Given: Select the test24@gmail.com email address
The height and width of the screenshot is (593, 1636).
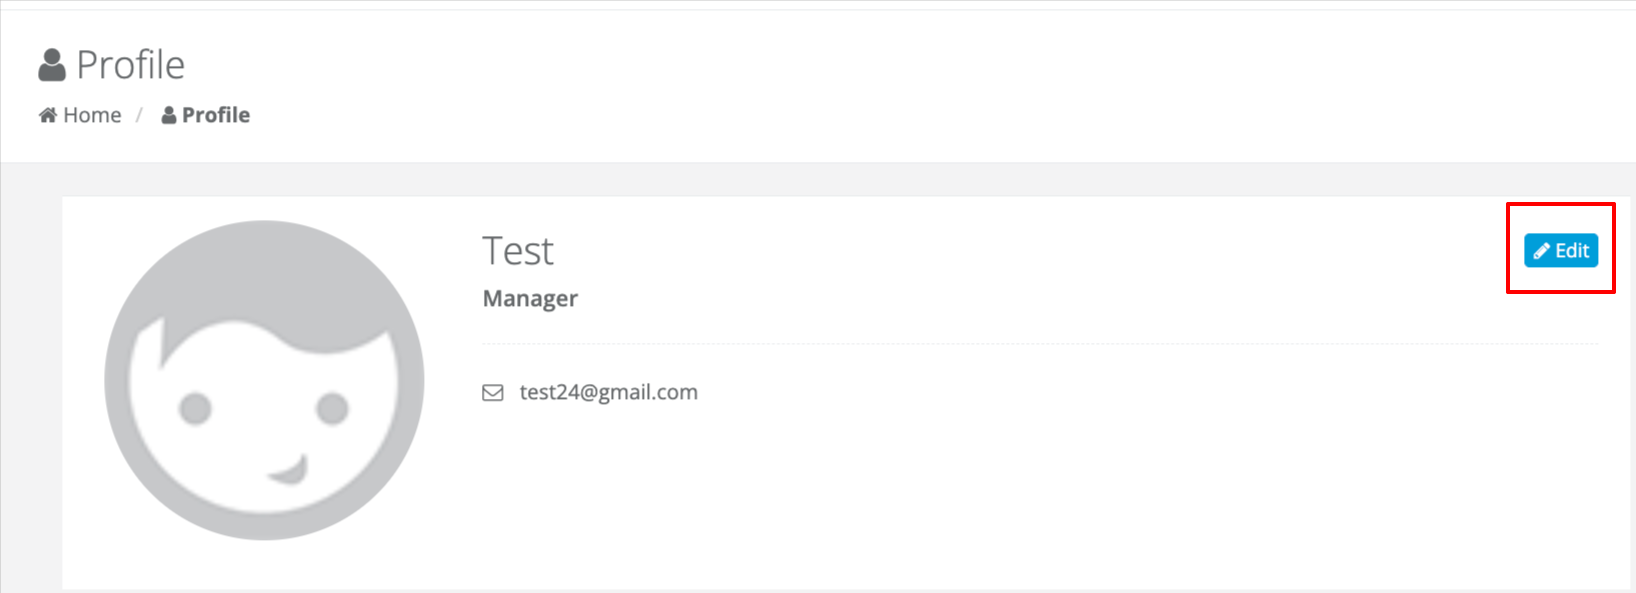Looking at the screenshot, I should point(609,392).
